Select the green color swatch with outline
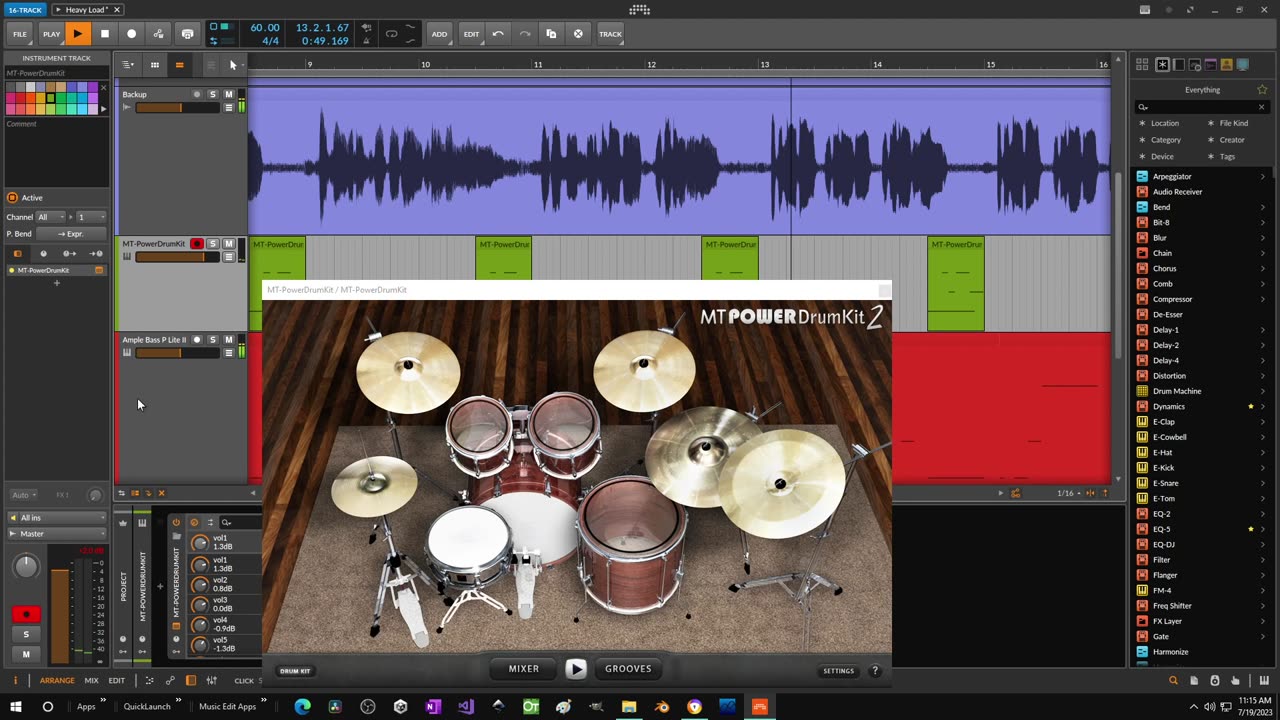1280x720 pixels. [50, 98]
